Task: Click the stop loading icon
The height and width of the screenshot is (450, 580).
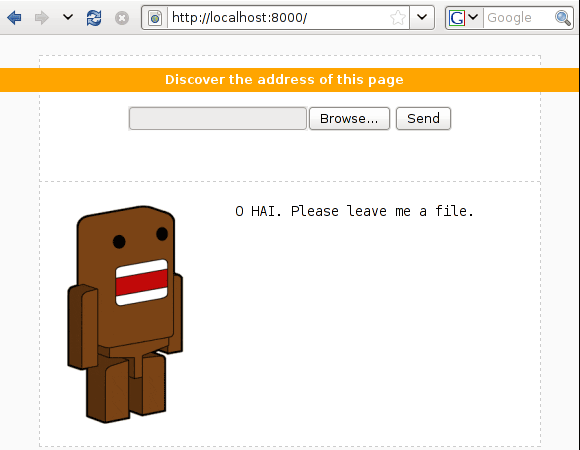Action: (x=122, y=18)
